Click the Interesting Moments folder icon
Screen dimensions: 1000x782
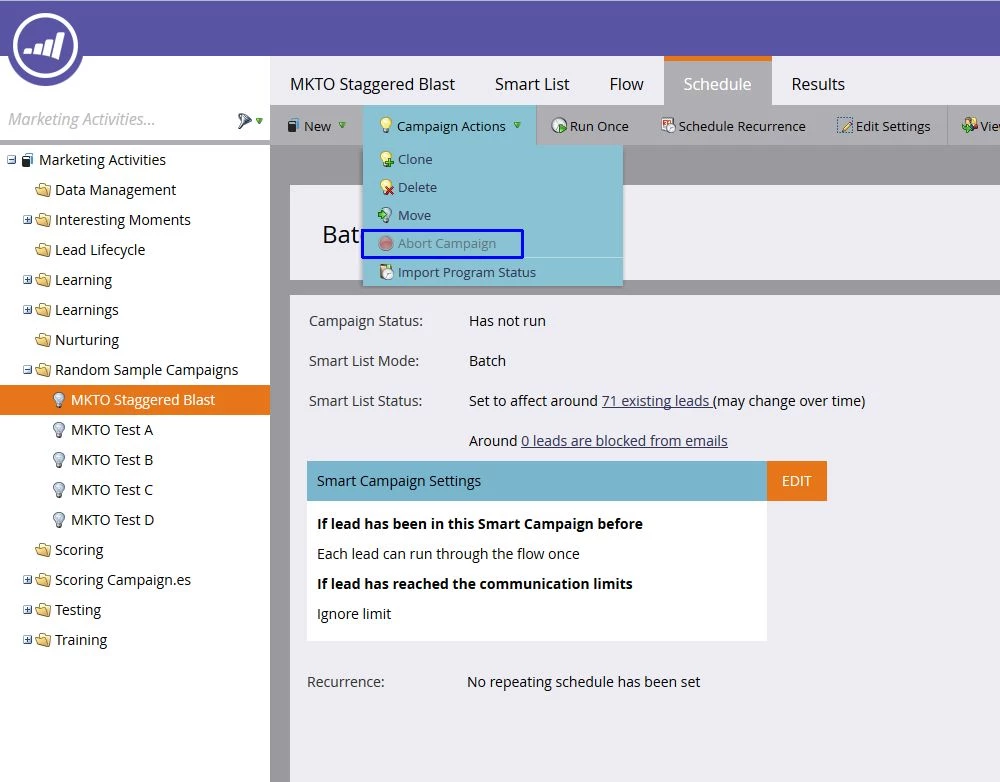click(x=43, y=220)
